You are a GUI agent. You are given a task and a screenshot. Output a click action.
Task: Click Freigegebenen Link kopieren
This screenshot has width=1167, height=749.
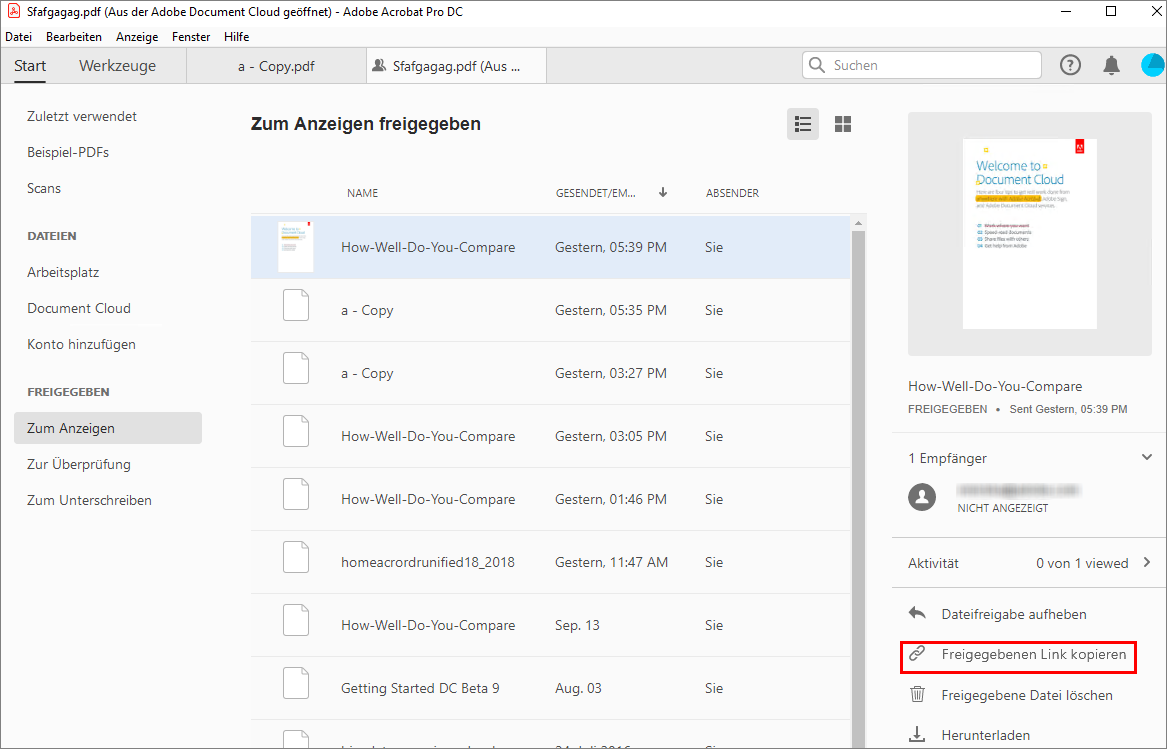(1033, 654)
